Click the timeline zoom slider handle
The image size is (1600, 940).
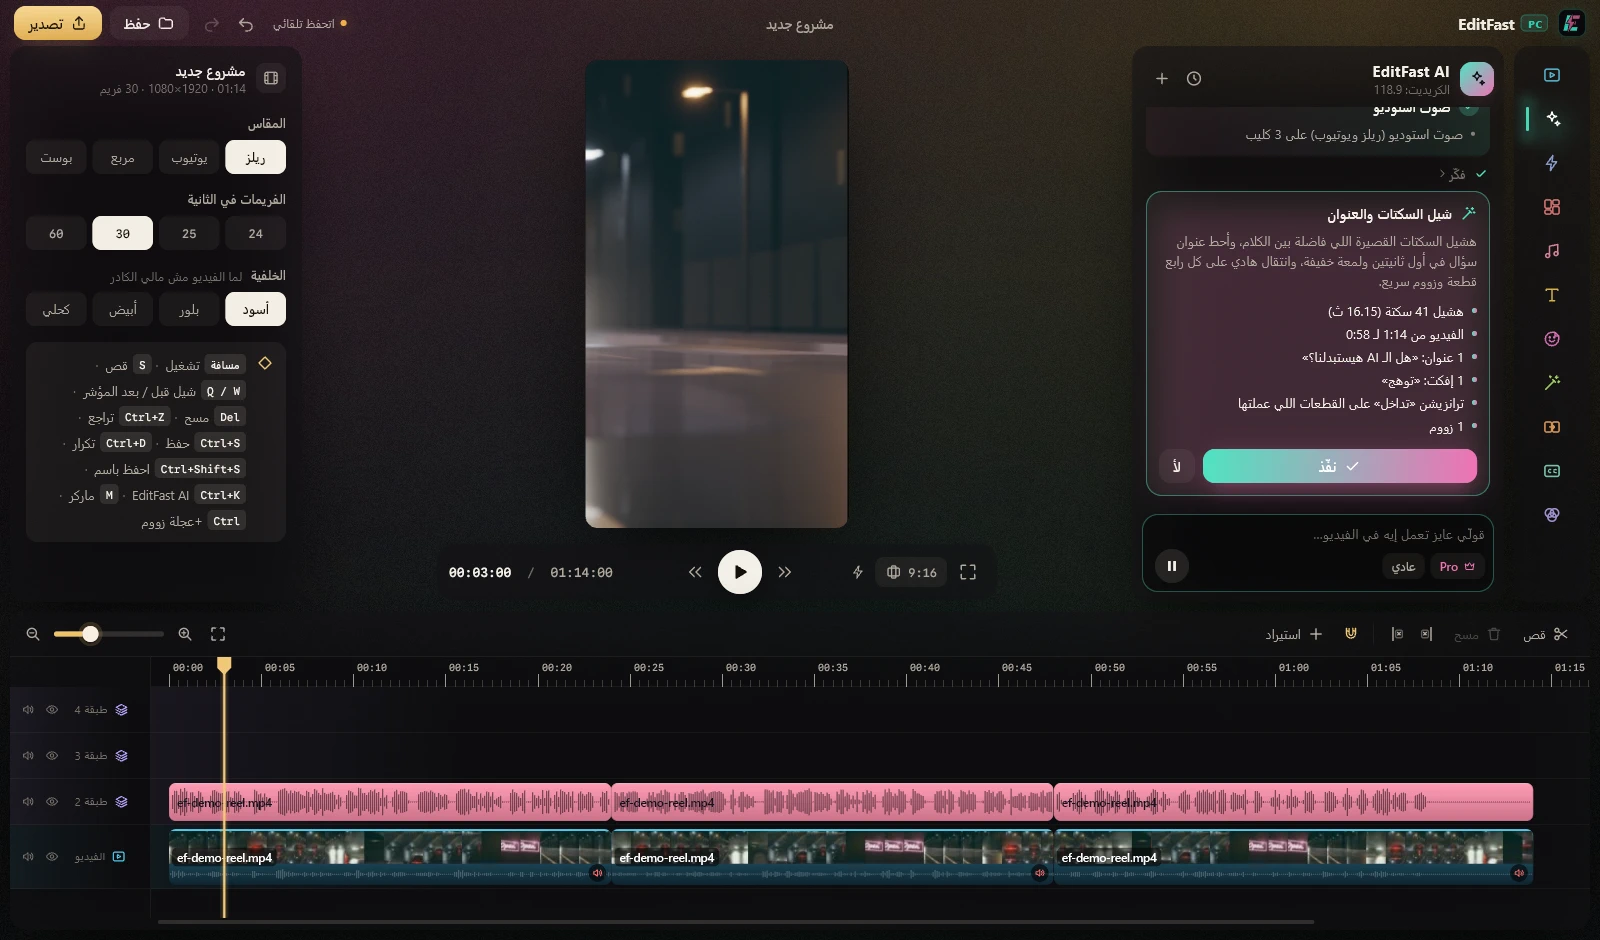pyautogui.click(x=91, y=634)
